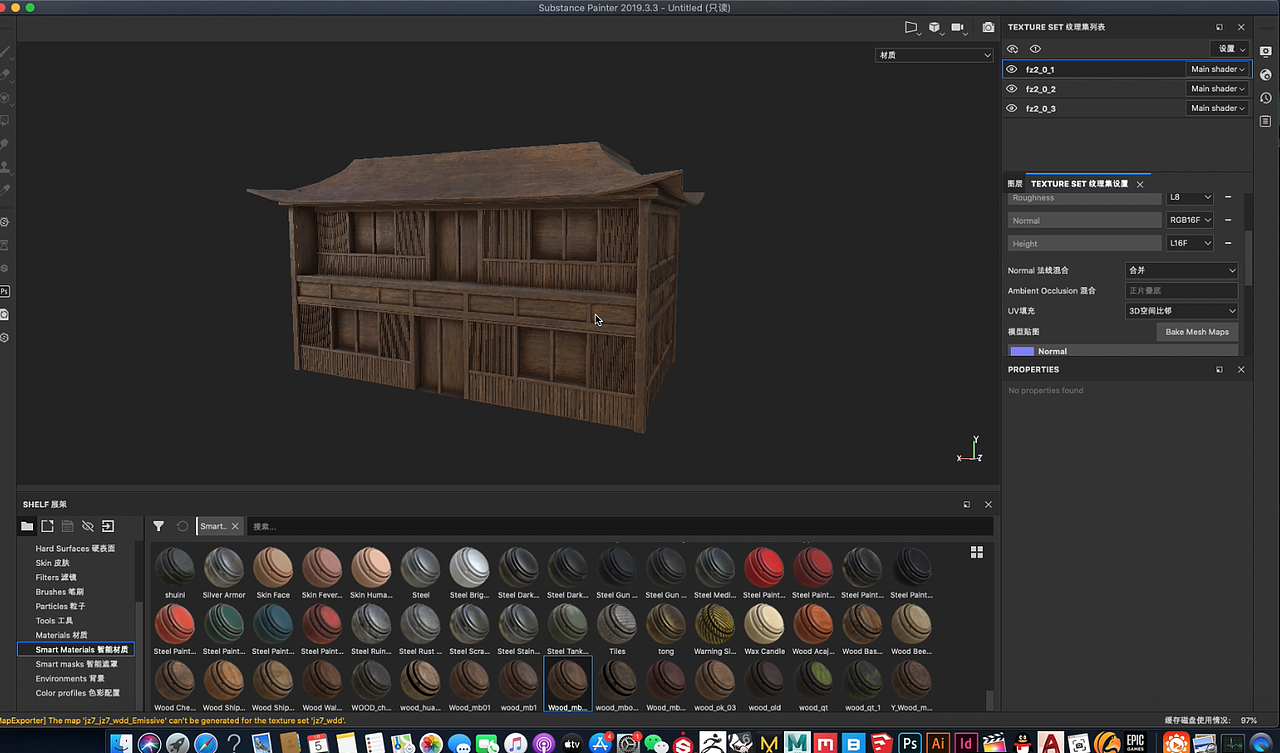The width and height of the screenshot is (1280, 753).
Task: Hide texture set fz2_0_3
Action: (x=1012, y=108)
